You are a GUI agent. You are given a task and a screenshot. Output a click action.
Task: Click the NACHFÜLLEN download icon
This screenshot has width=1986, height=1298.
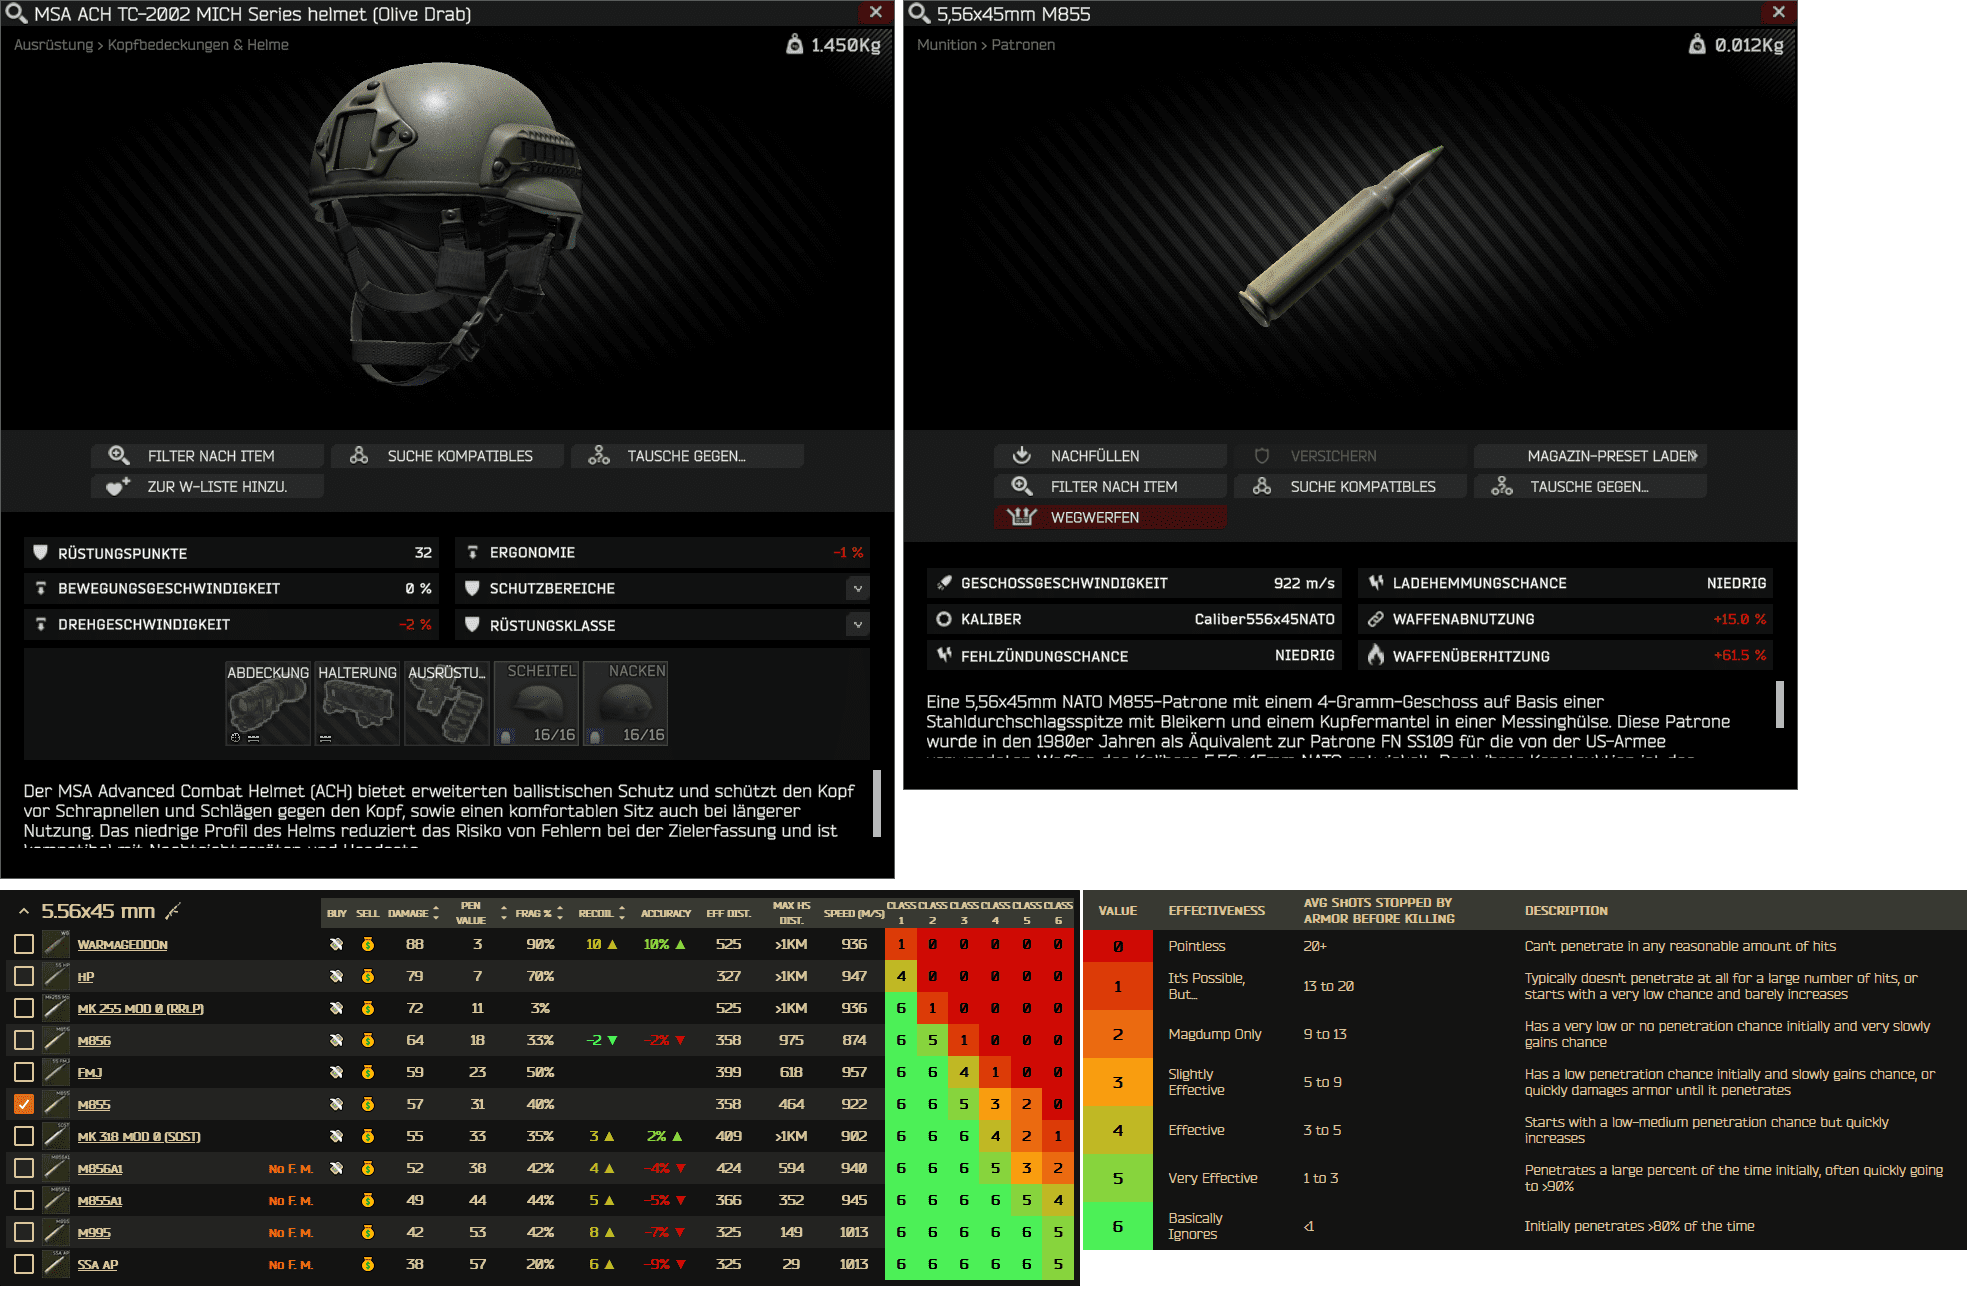(x=1021, y=455)
